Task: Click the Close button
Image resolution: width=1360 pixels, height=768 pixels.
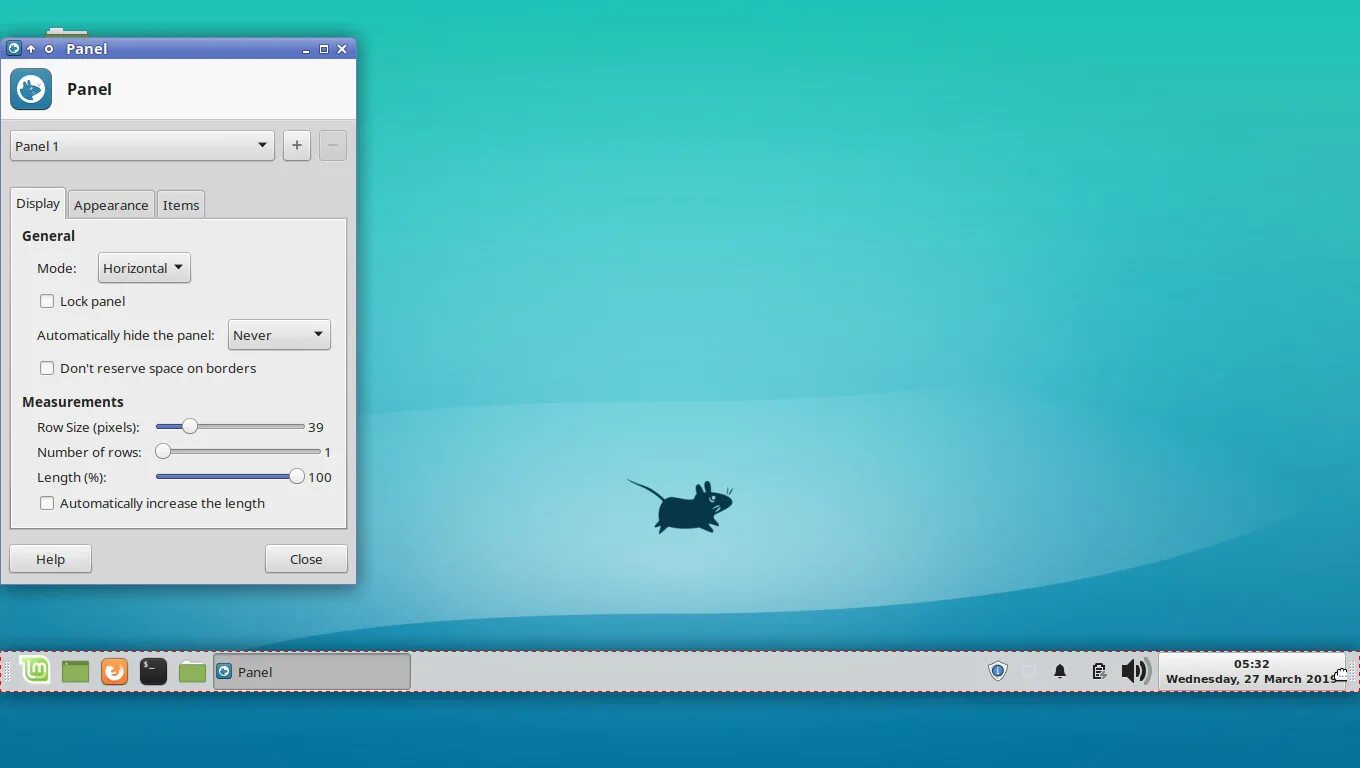Action: click(306, 559)
